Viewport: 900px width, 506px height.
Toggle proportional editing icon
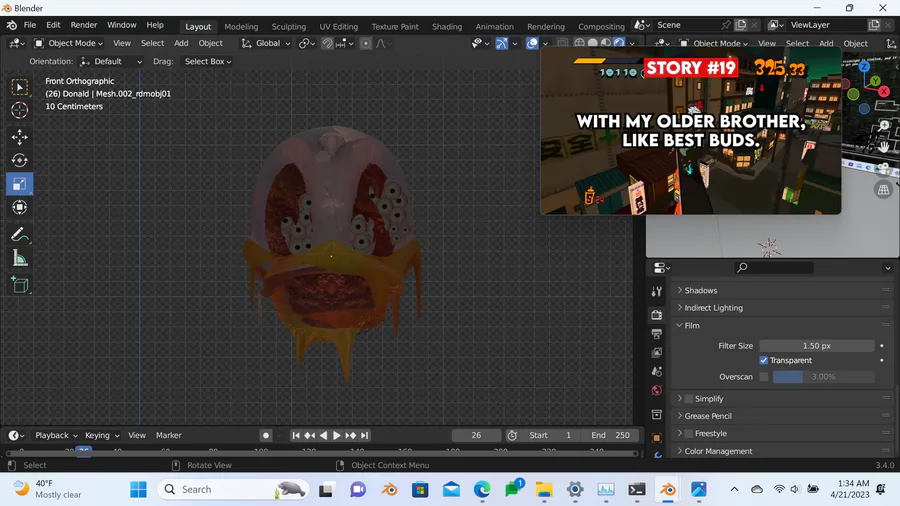pos(366,44)
